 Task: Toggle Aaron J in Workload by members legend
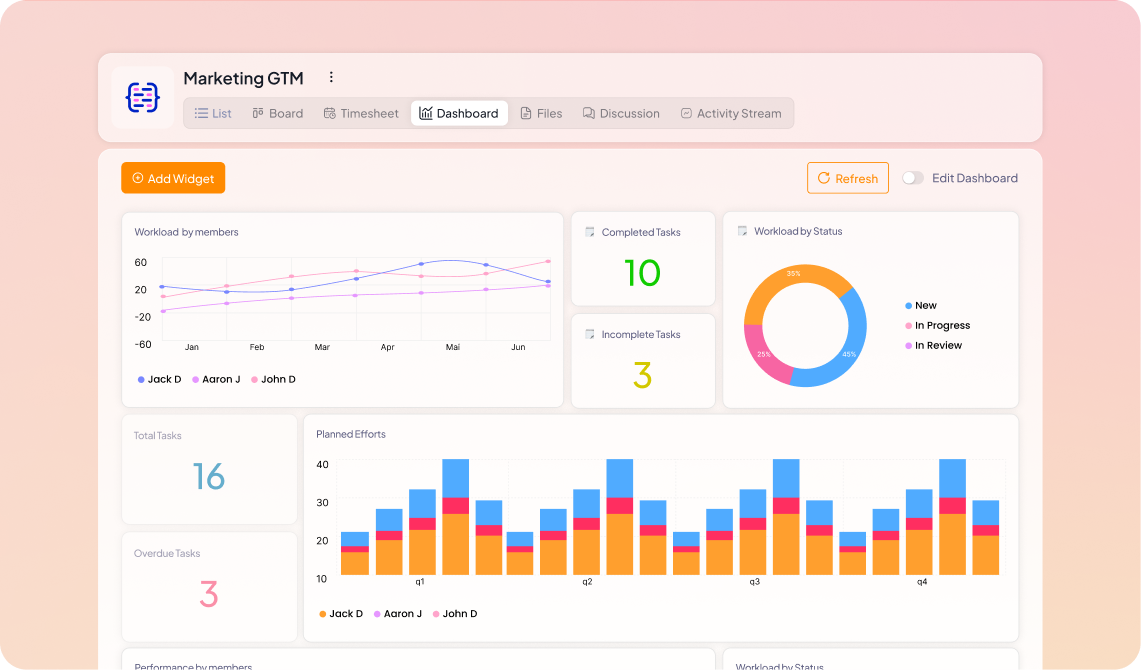click(x=216, y=379)
